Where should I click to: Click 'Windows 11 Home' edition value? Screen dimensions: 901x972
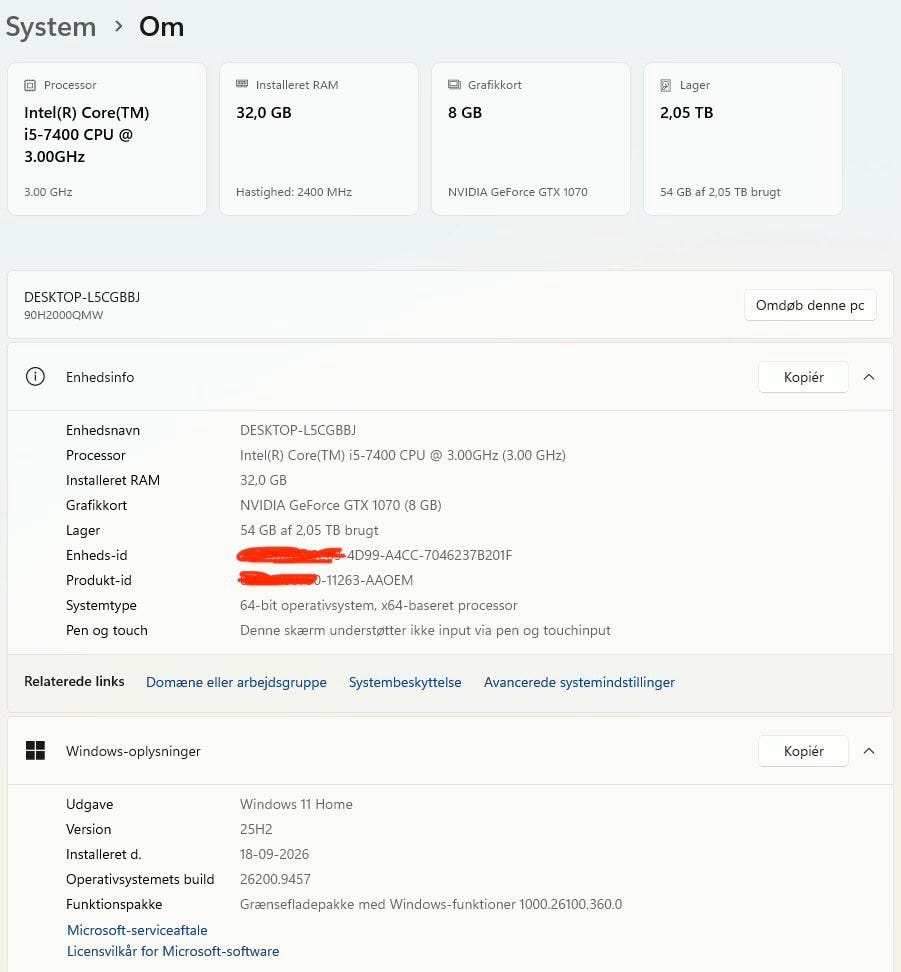pos(296,804)
